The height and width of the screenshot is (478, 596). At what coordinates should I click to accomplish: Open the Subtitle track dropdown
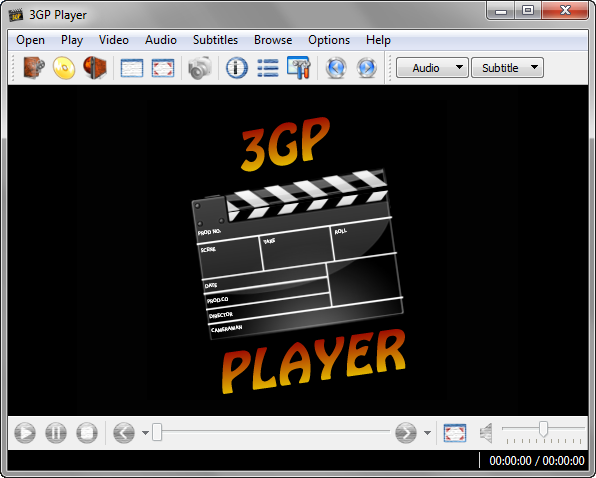pos(507,68)
